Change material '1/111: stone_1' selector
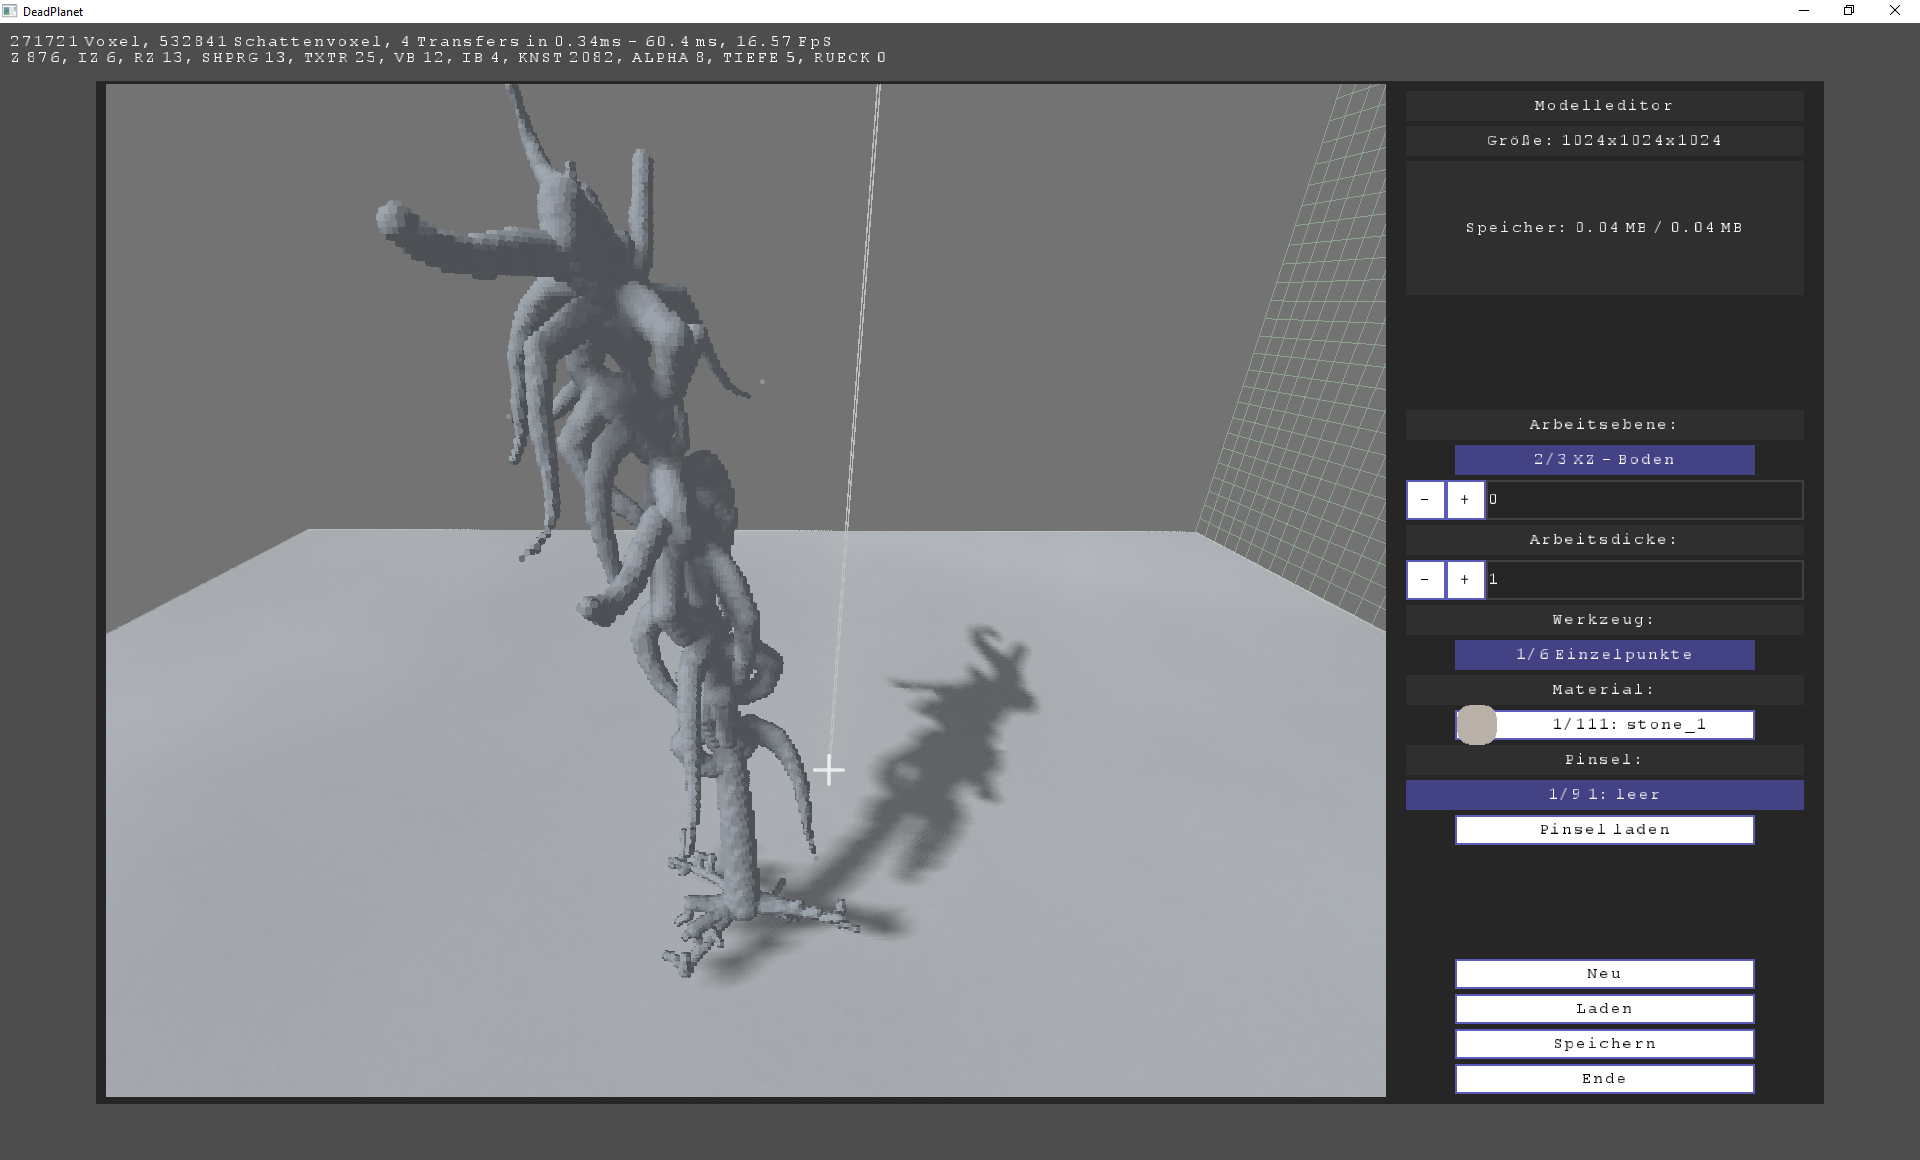The width and height of the screenshot is (1920, 1160). [x=1628, y=725]
